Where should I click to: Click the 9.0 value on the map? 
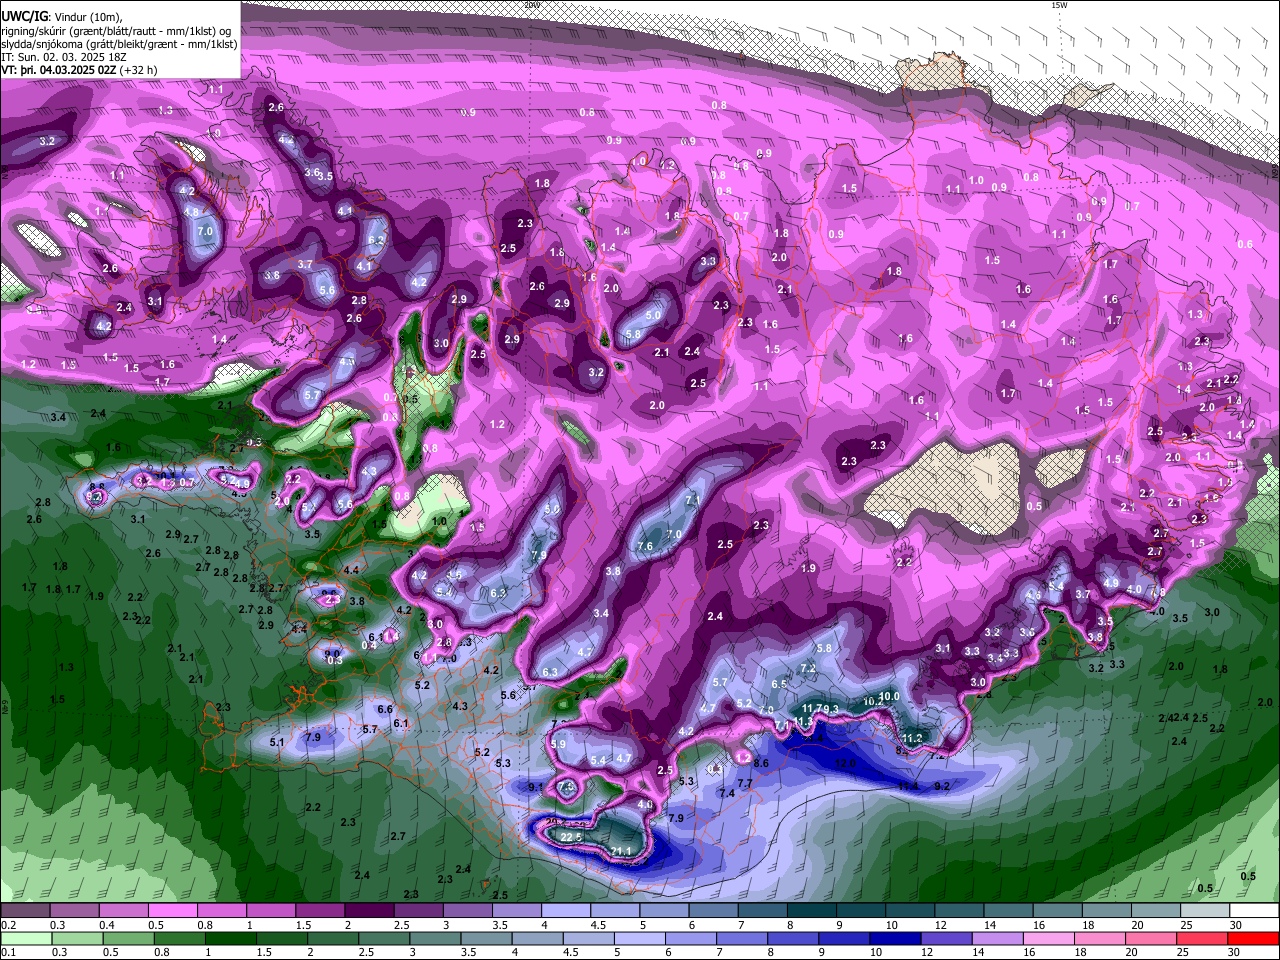coord(332,653)
